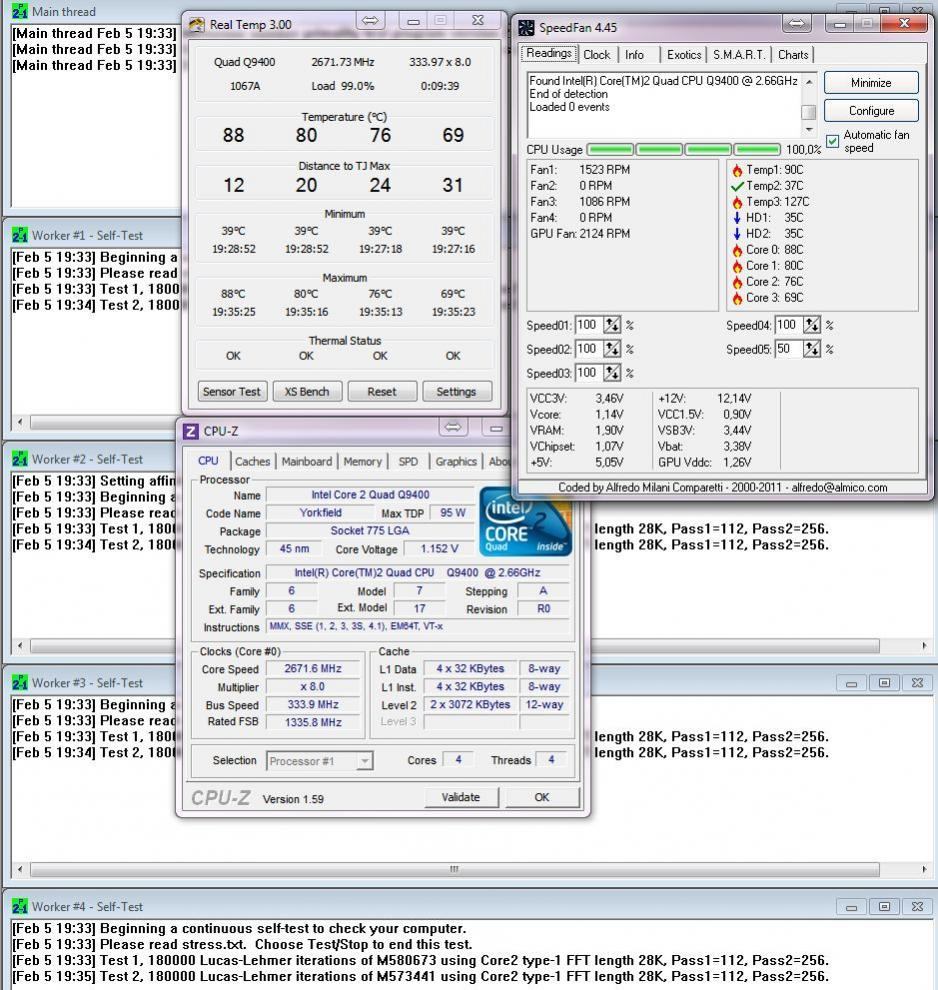Viewport: 938px width, 990px height.
Task: Click the down arrow icon beside HD2
Action: pos(737,234)
